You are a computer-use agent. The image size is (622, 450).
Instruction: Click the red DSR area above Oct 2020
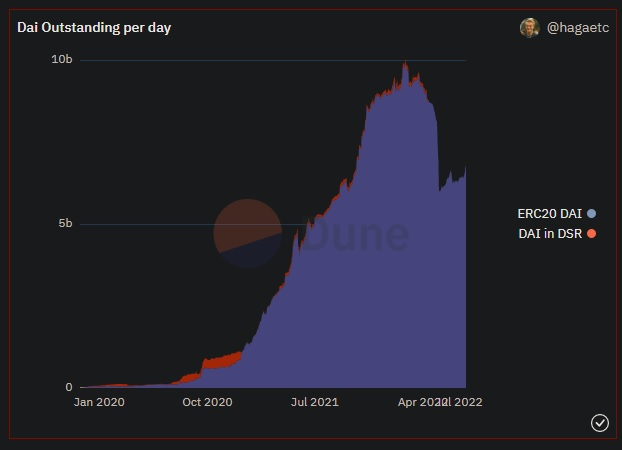(220, 358)
